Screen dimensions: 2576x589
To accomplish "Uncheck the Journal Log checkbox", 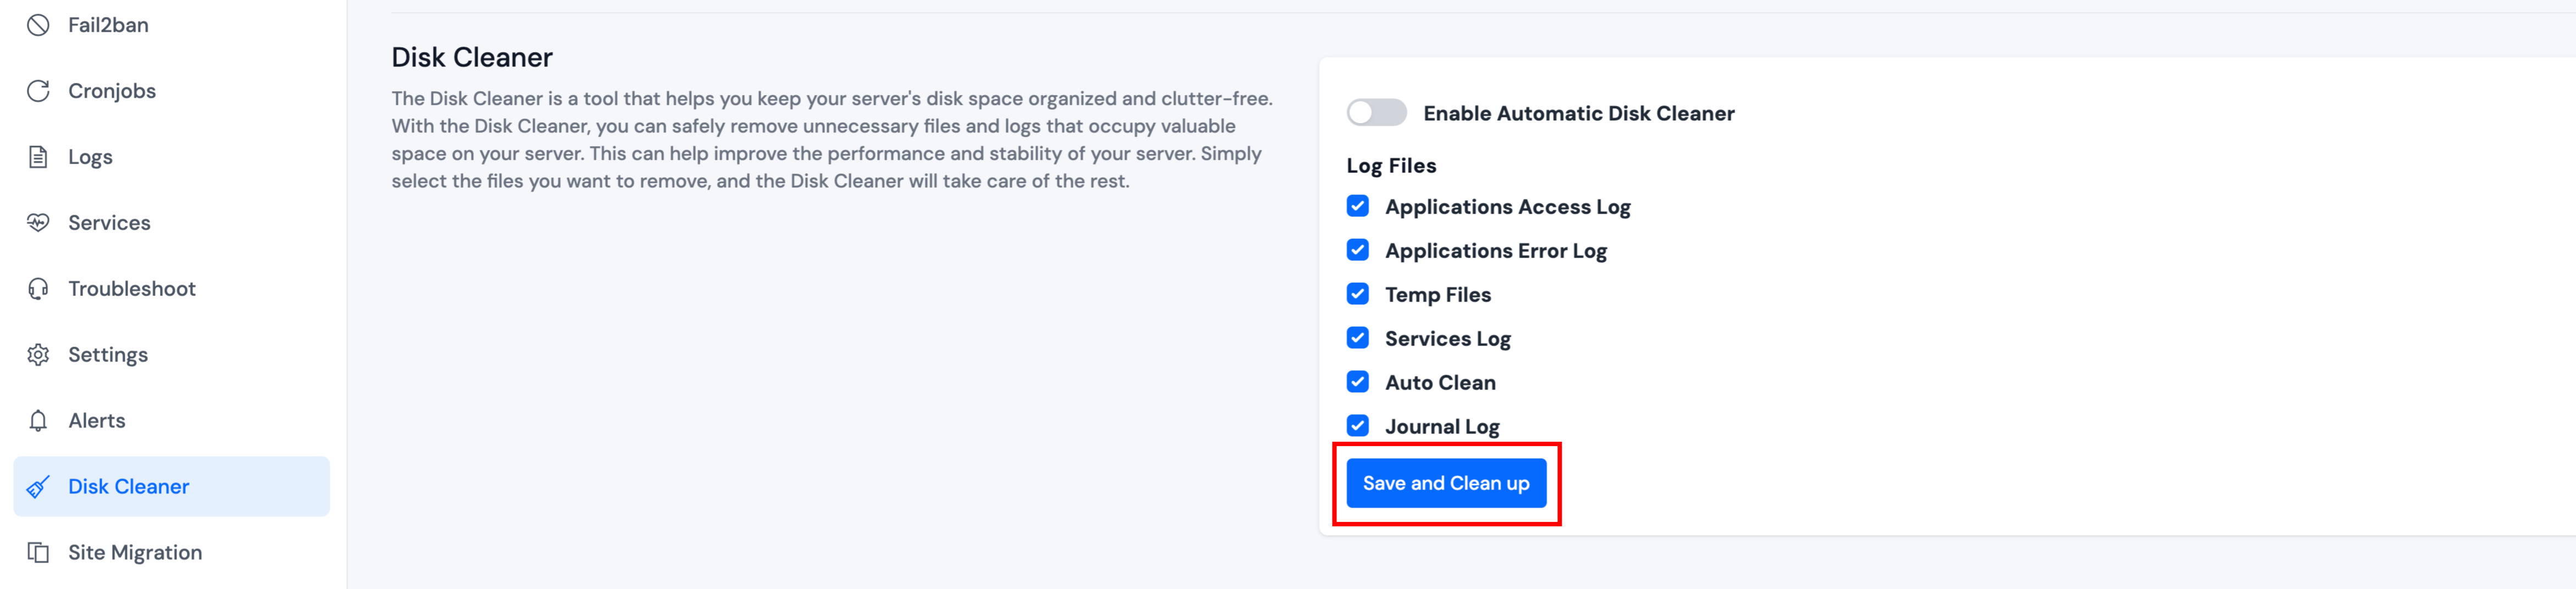I will click(1357, 426).
